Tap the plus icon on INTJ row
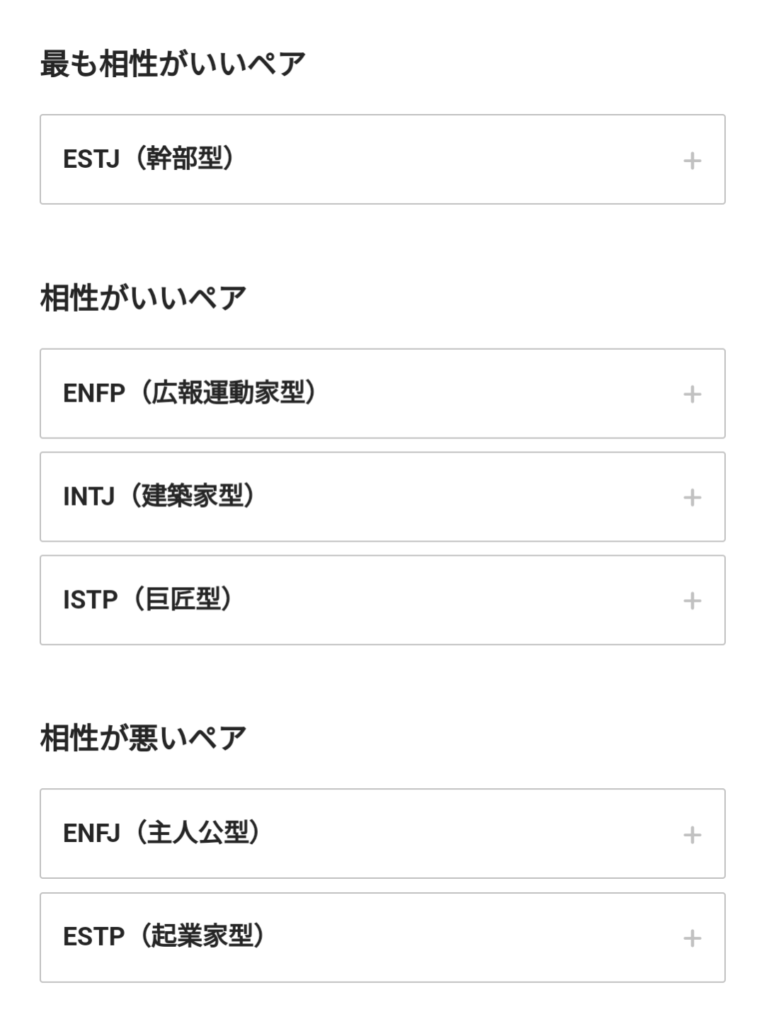 (691, 497)
